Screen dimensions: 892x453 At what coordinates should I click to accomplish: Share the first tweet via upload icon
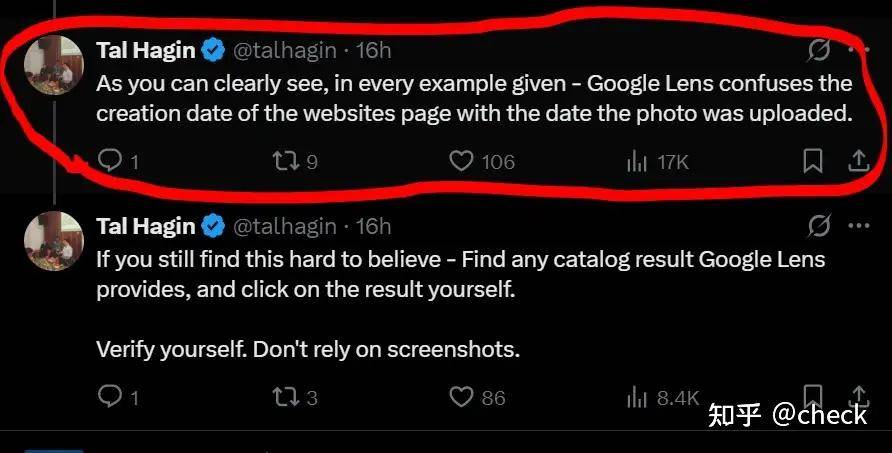pos(858,162)
